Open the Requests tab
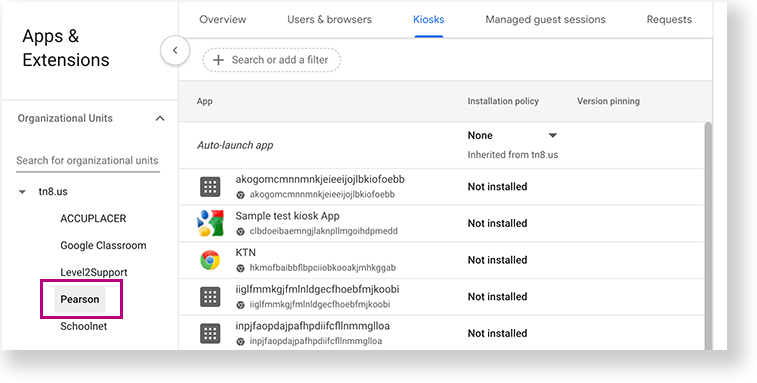The width and height of the screenshot is (757, 383). coord(669,19)
